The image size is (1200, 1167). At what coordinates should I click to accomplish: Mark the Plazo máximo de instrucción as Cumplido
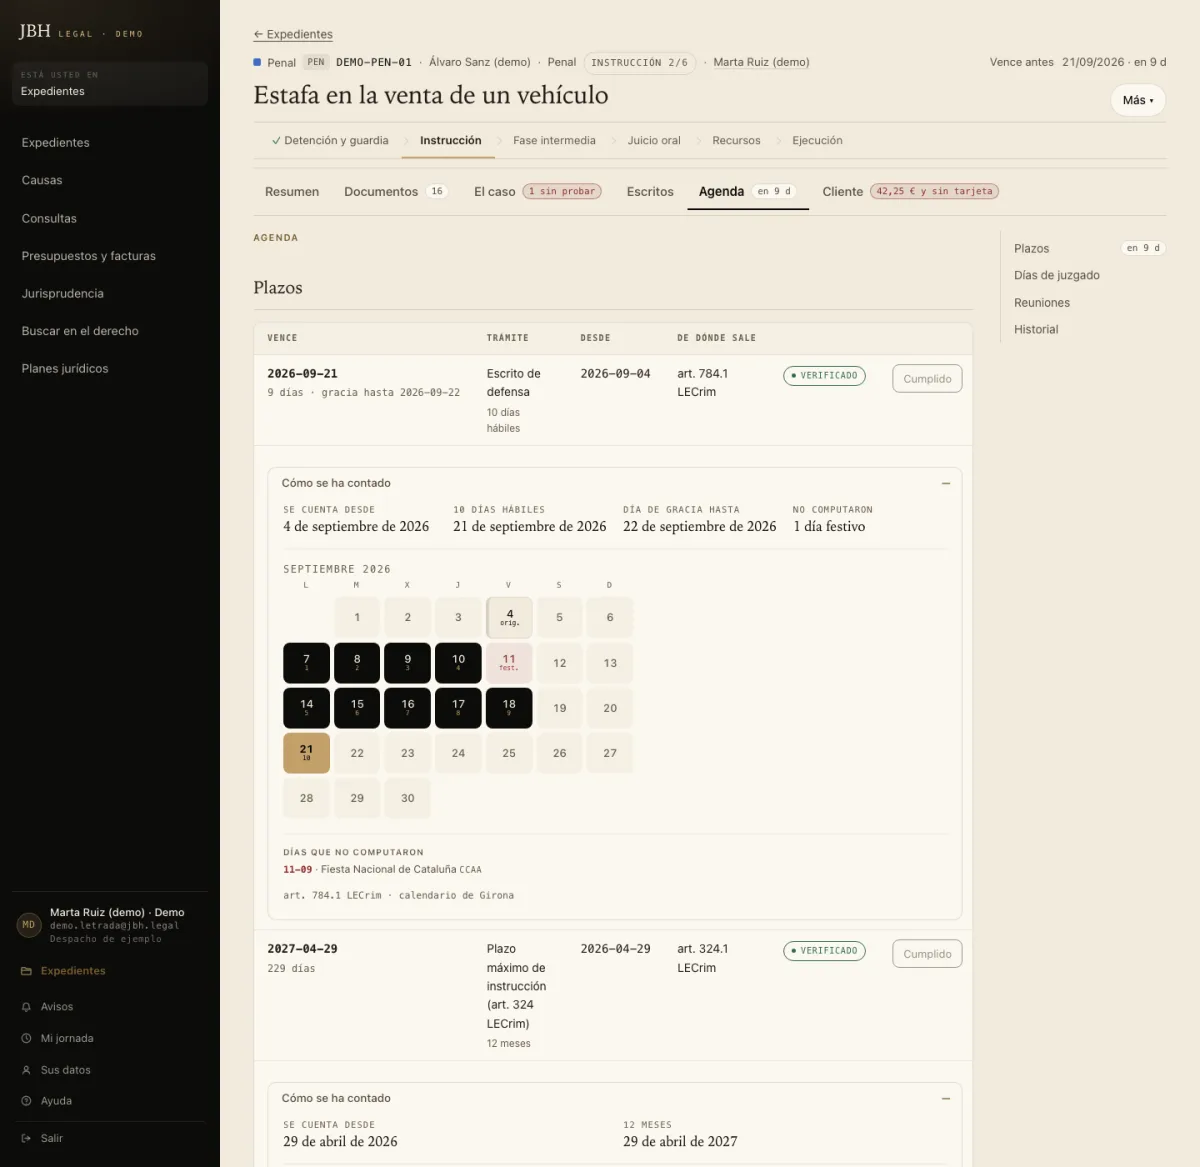pos(927,954)
